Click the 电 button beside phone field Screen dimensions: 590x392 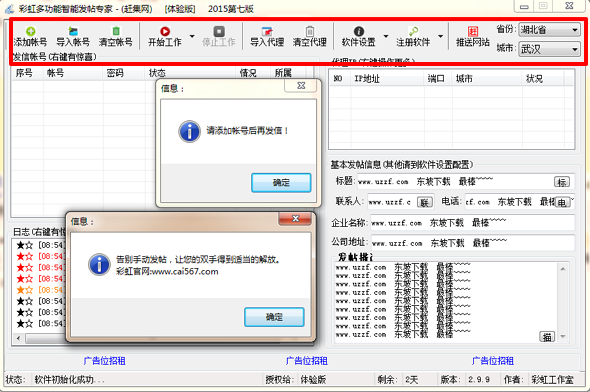pos(562,203)
